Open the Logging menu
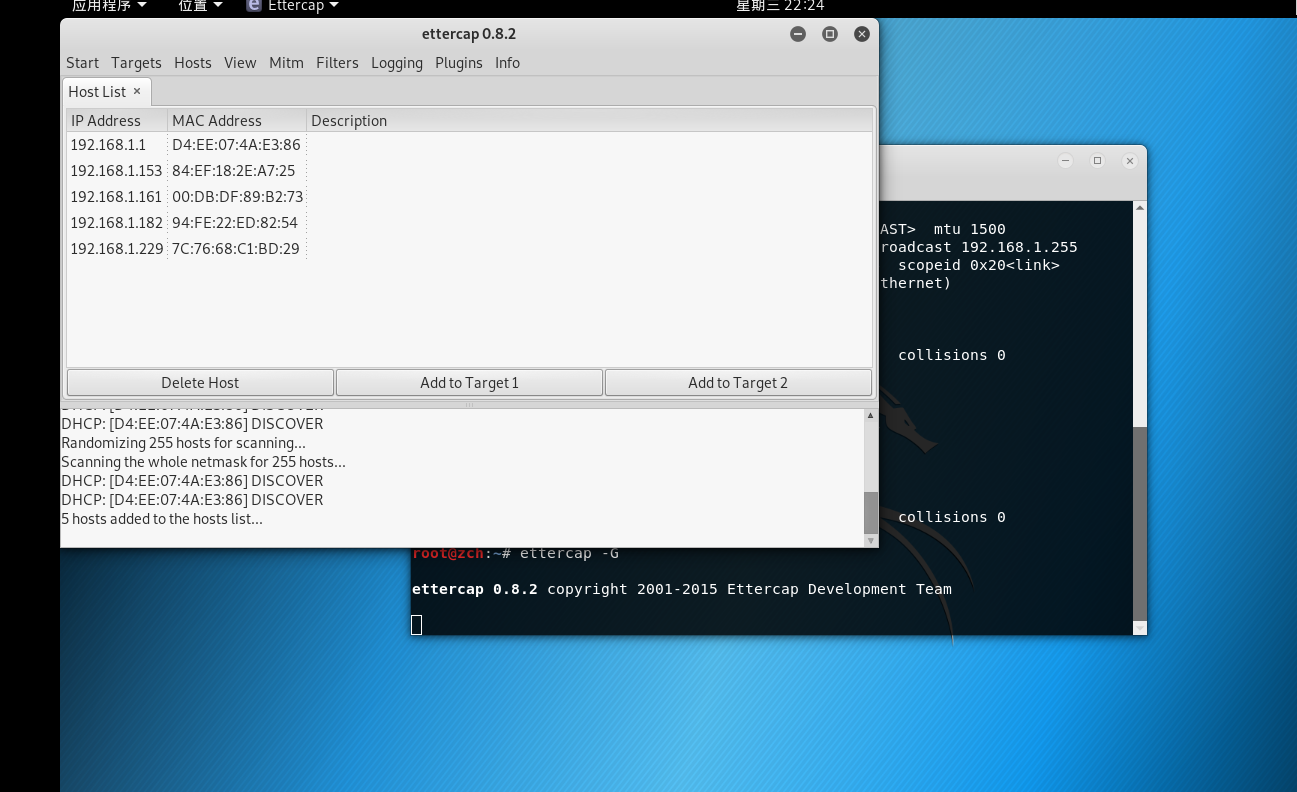This screenshot has height=792, width=1297. (x=397, y=62)
